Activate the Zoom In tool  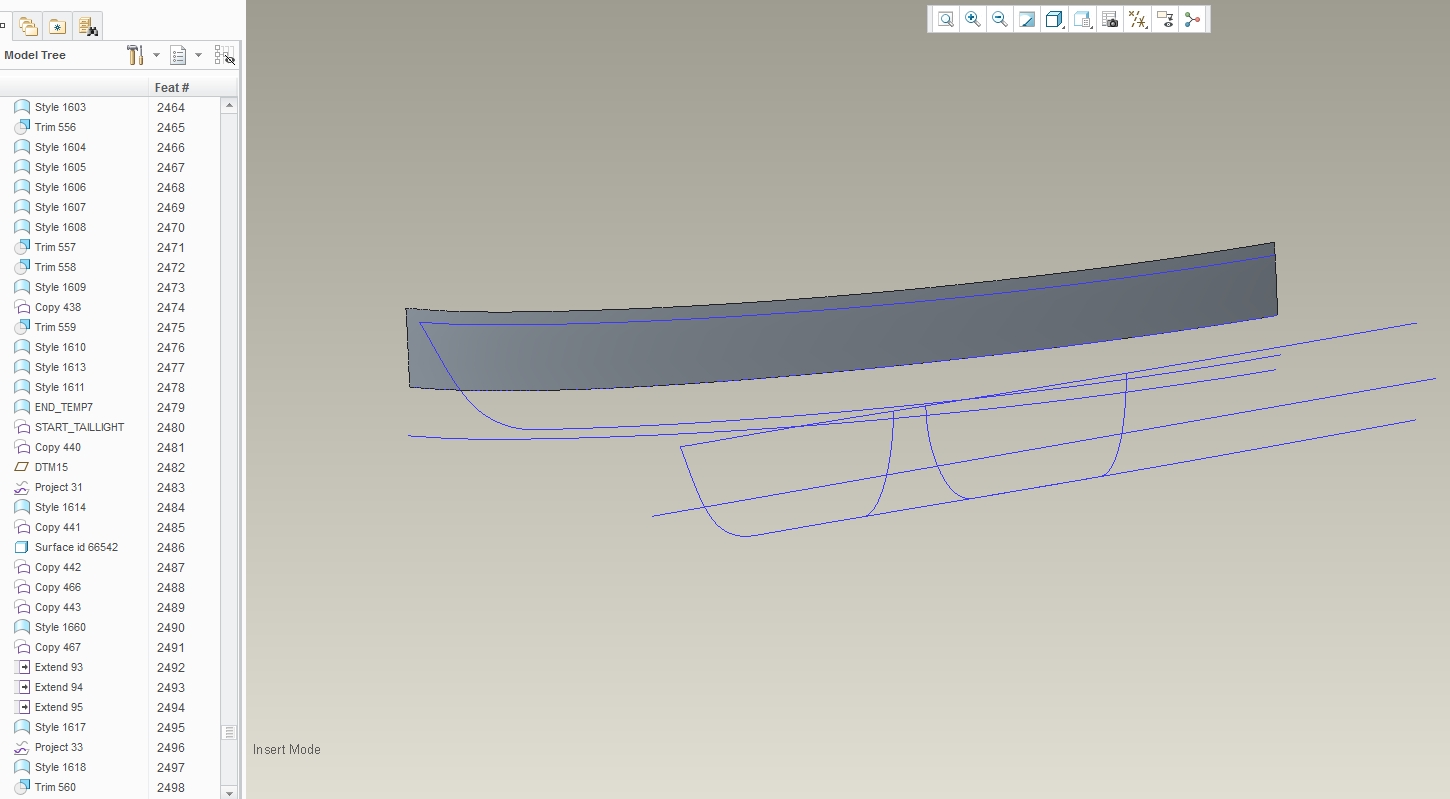tap(972, 19)
